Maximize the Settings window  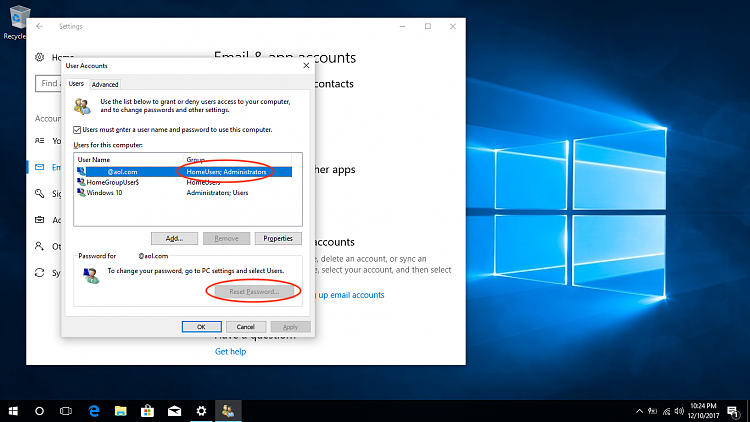[x=428, y=26]
